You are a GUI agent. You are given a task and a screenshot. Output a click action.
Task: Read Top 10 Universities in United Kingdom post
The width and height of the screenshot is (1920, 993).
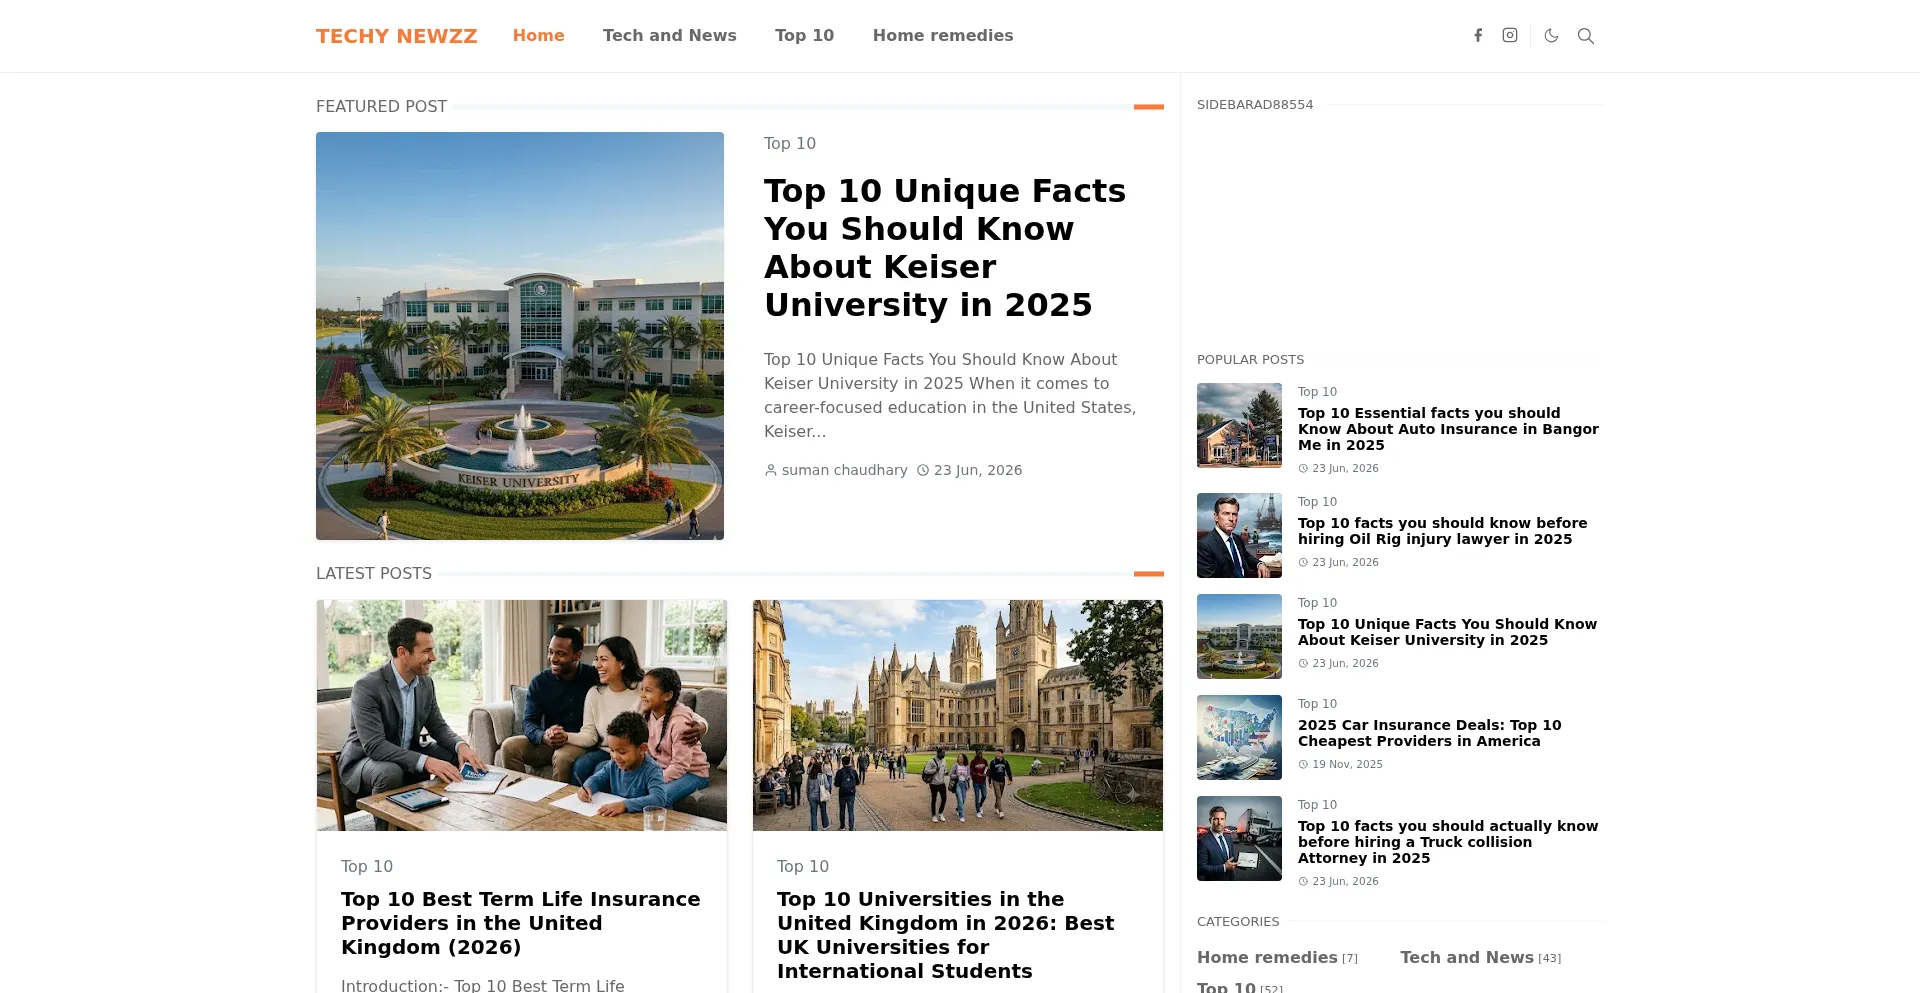(x=946, y=935)
